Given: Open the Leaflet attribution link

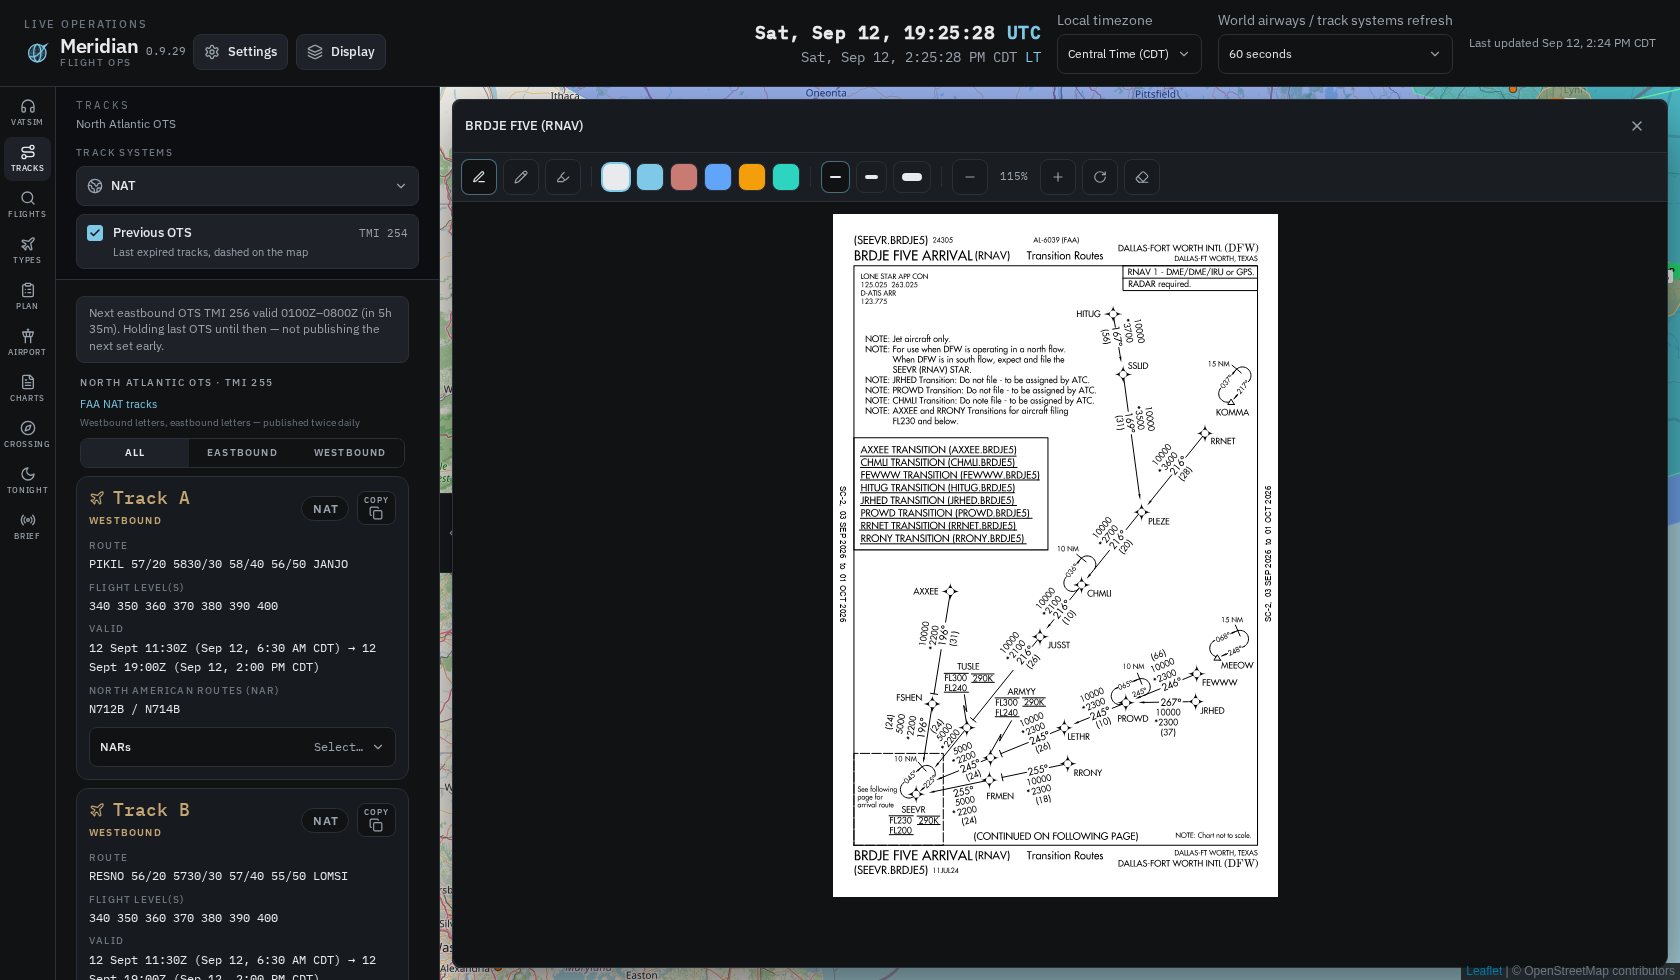Looking at the screenshot, I should click(x=1484, y=971).
